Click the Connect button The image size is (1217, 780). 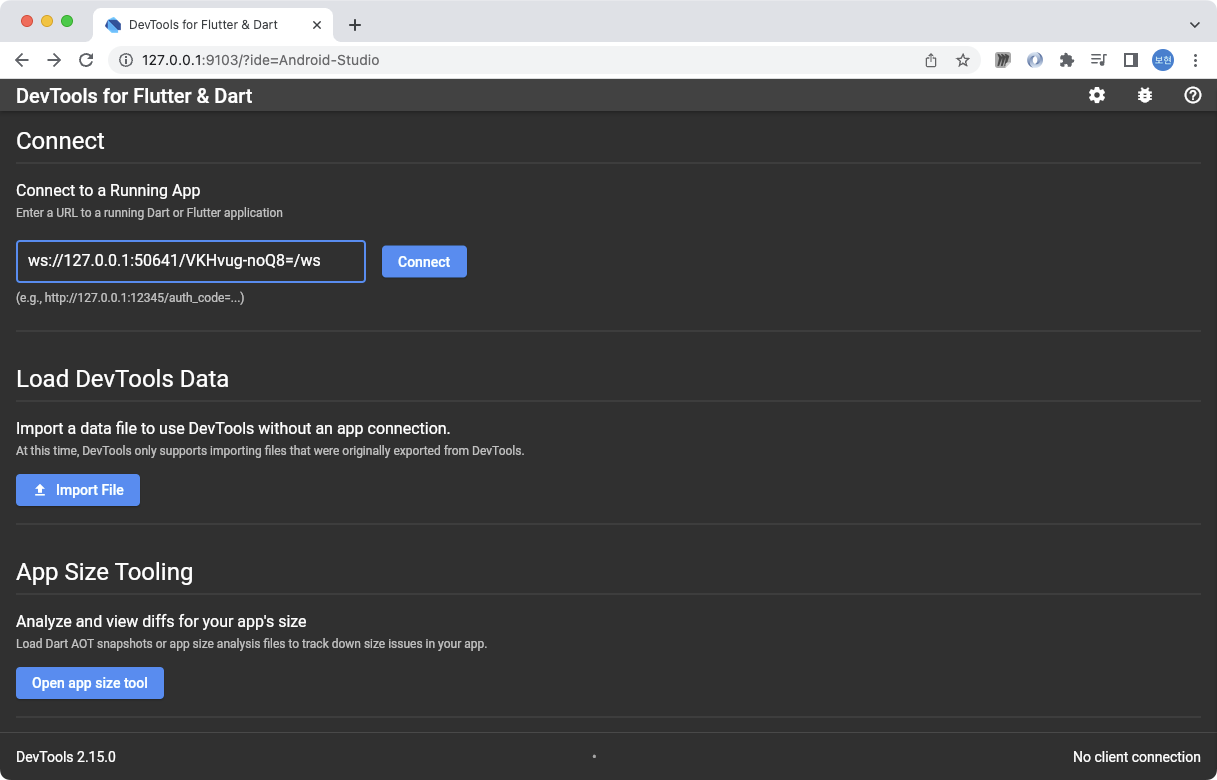click(x=424, y=262)
